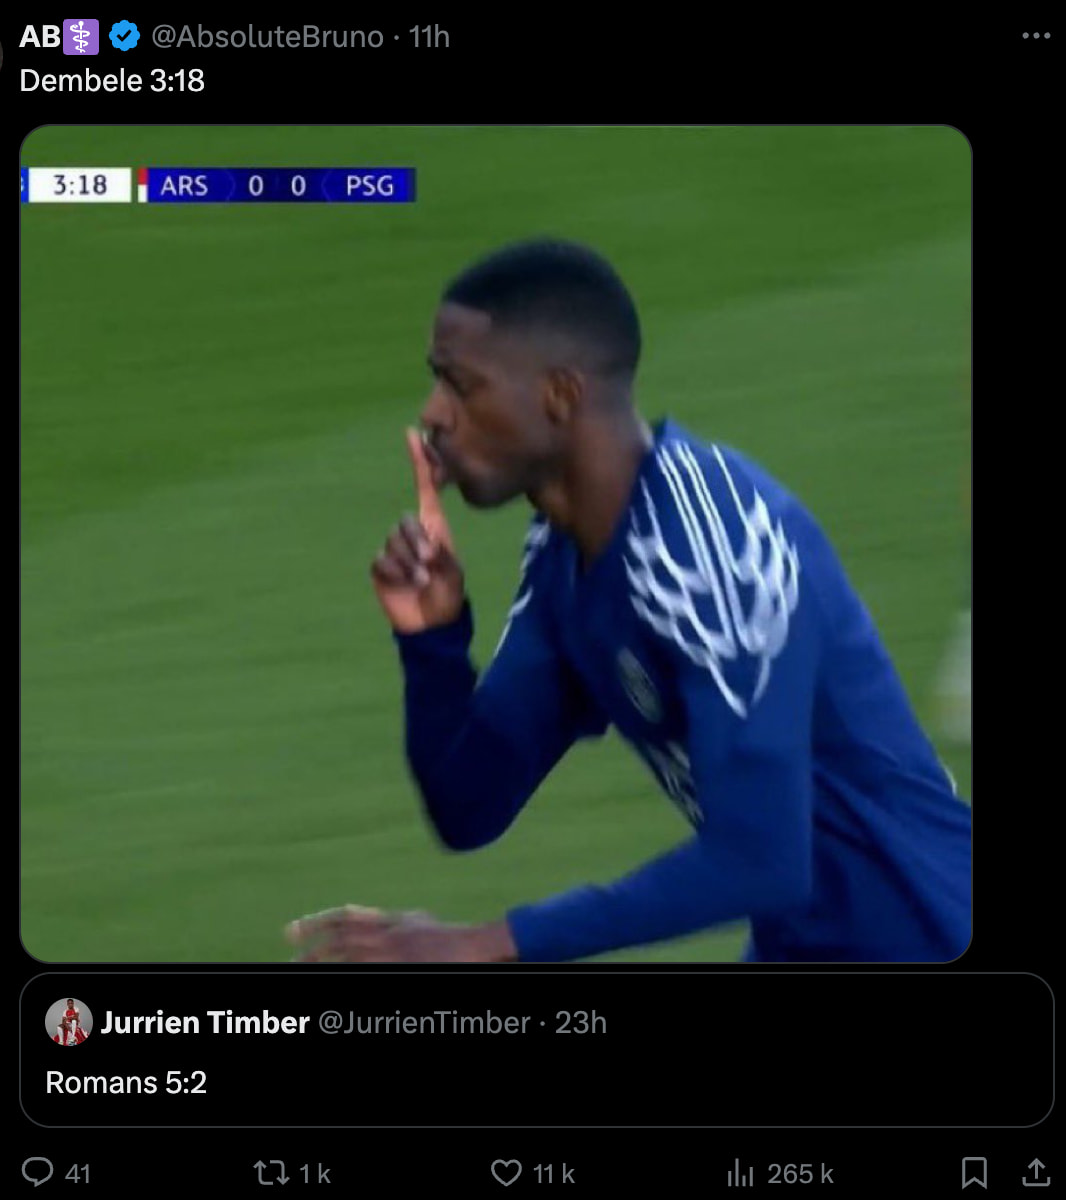Click the reply speech bubble icon
The width and height of the screenshot is (1066, 1200).
[x=37, y=1172]
